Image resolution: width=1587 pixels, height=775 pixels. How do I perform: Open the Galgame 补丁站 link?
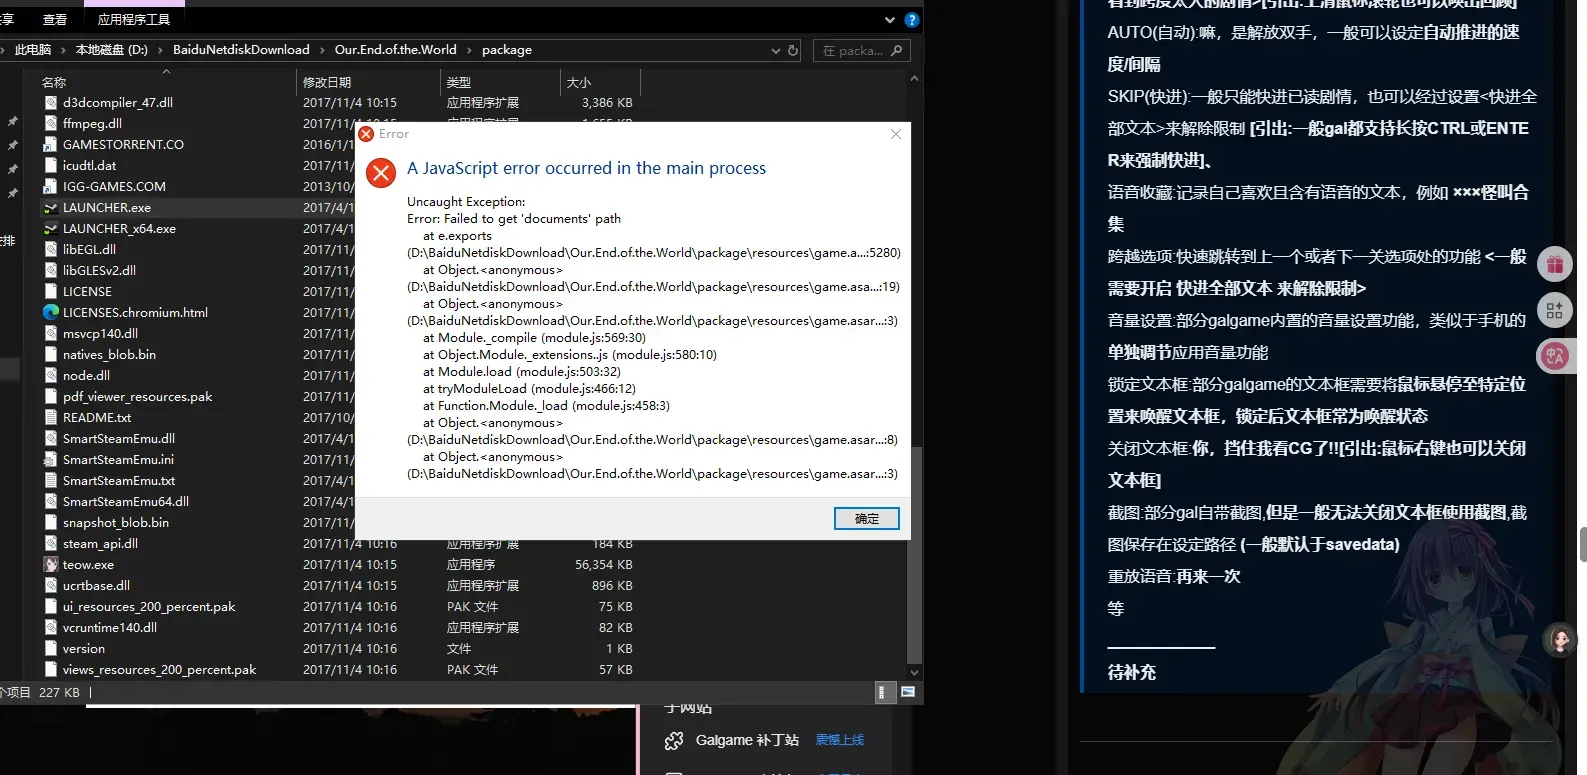(747, 740)
